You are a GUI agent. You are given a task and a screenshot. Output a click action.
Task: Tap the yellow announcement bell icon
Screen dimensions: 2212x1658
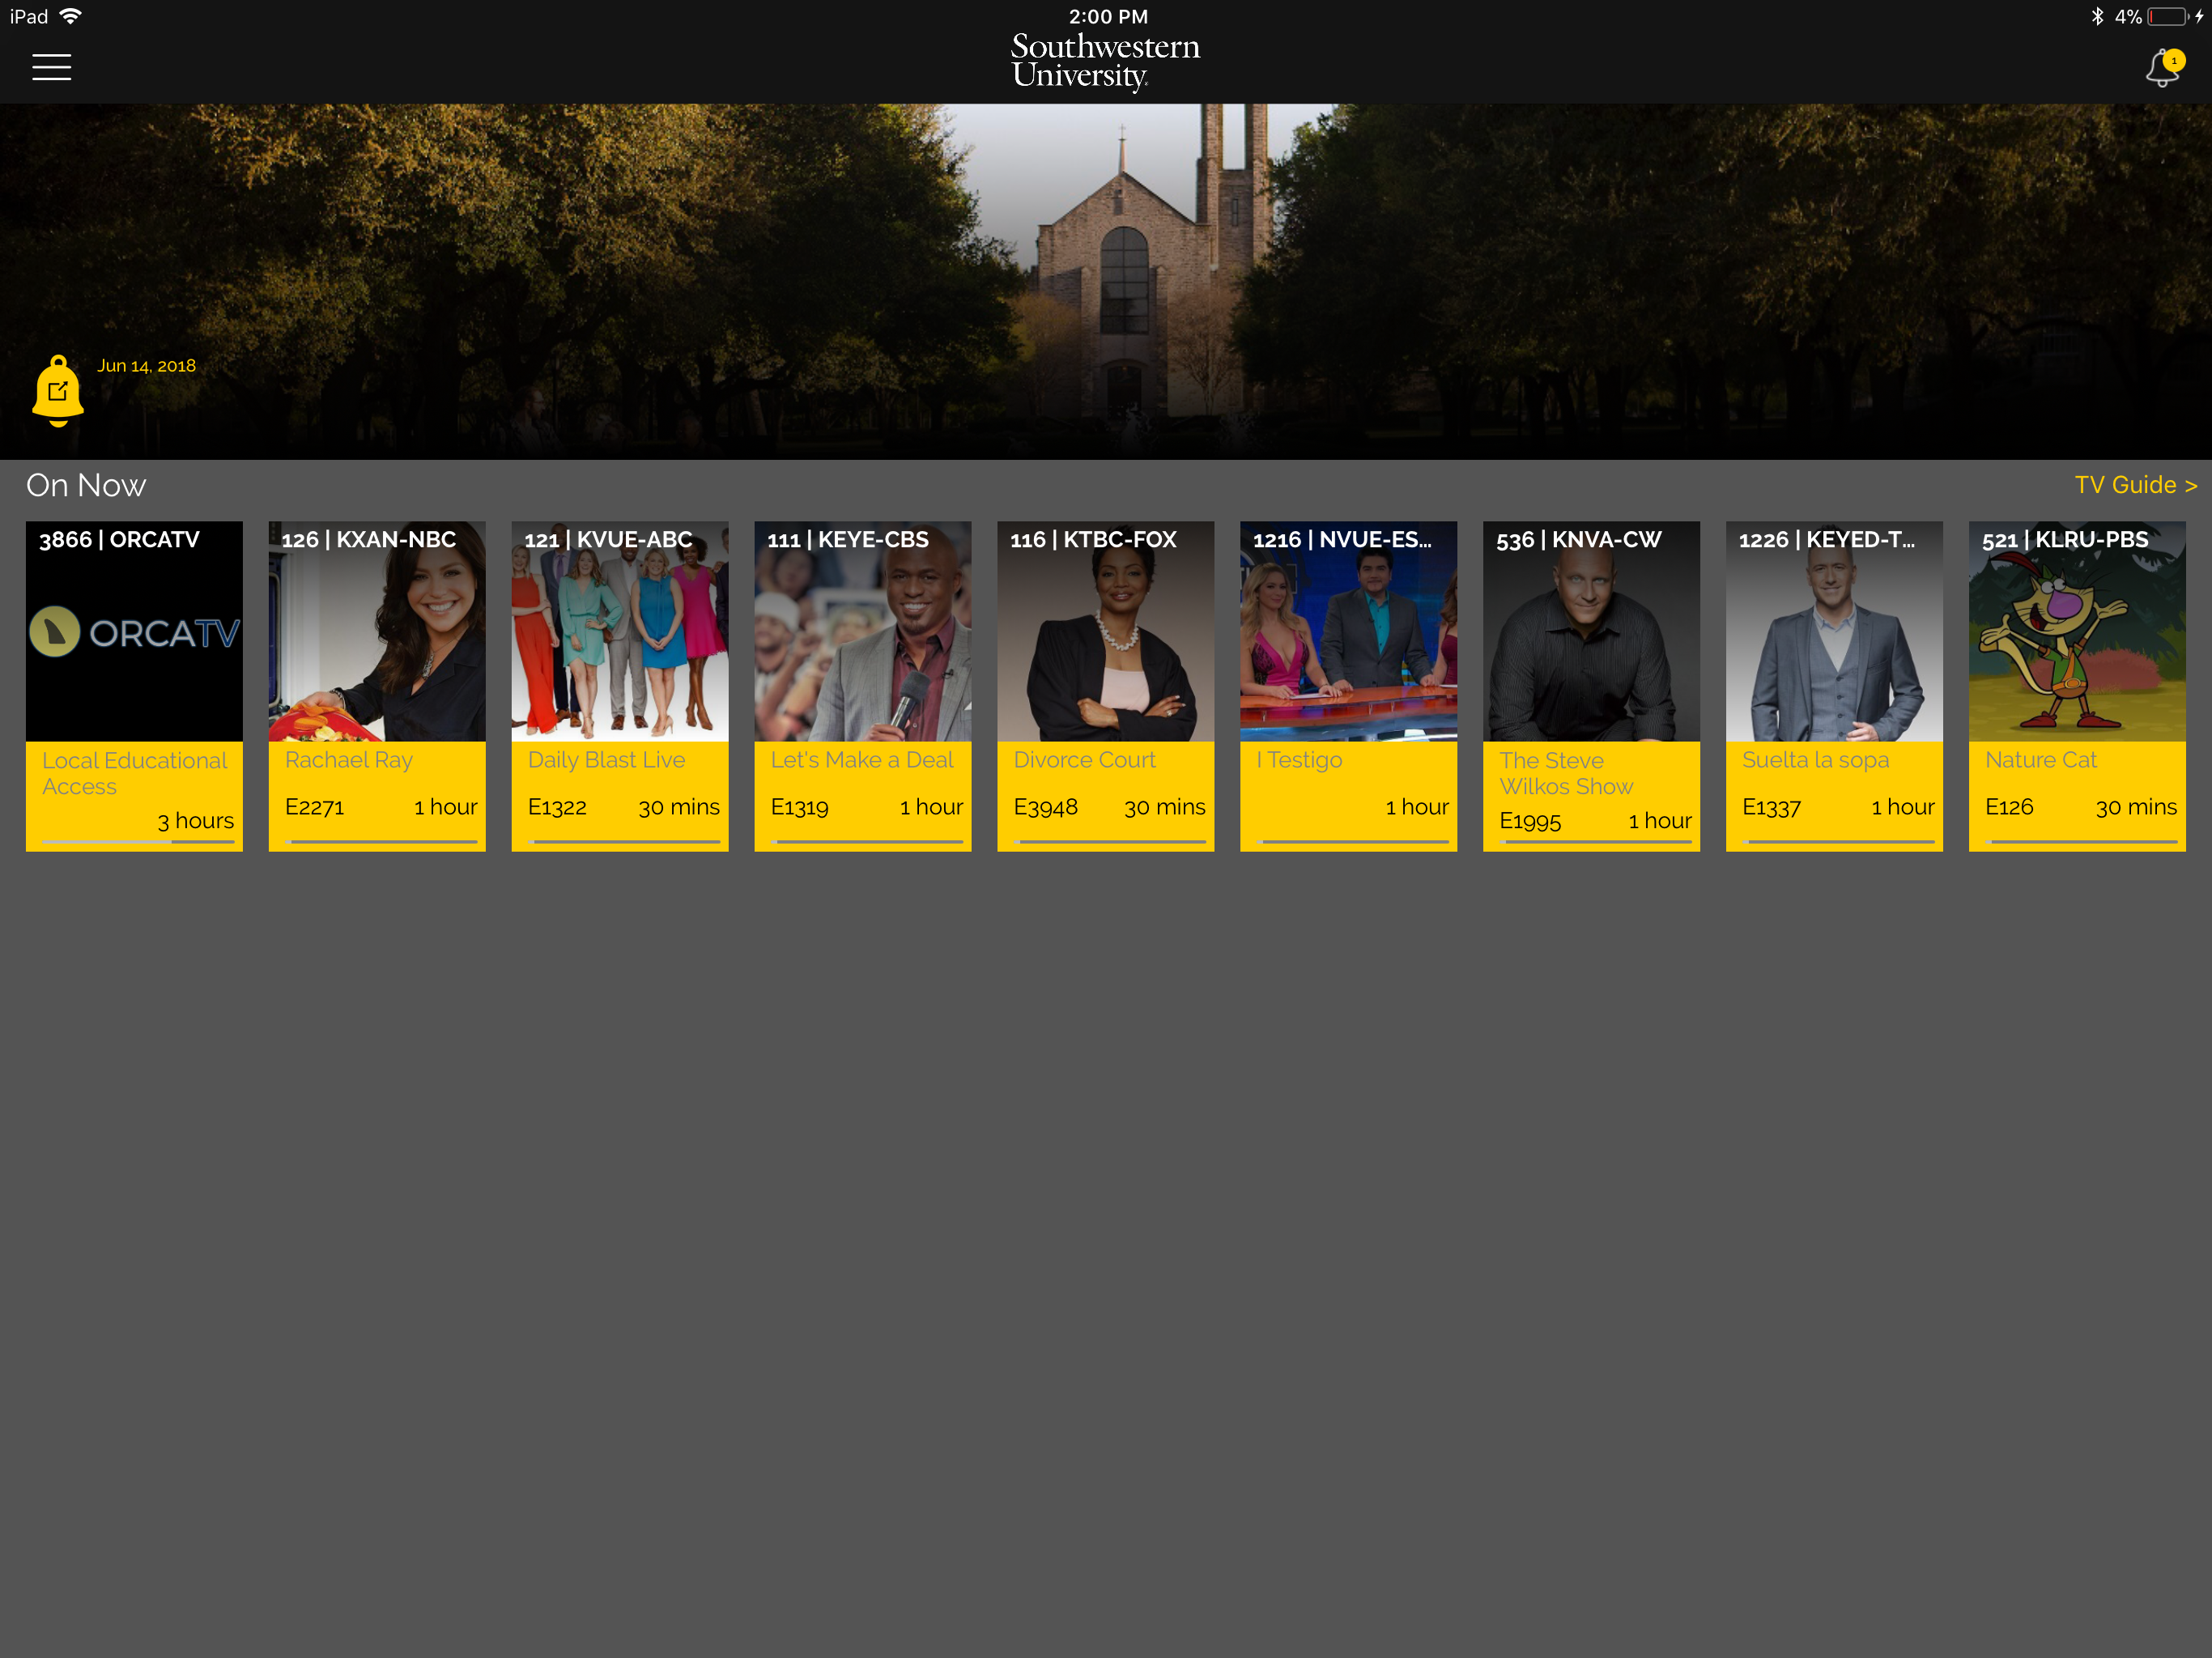click(x=58, y=391)
